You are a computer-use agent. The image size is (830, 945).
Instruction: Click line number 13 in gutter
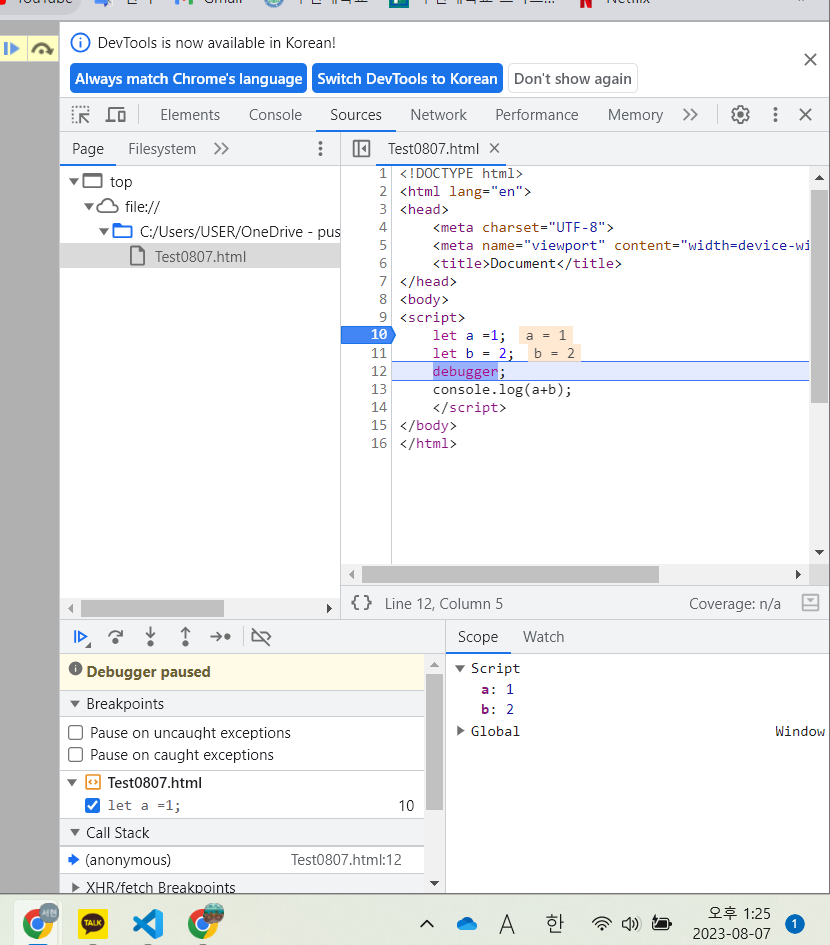point(379,389)
